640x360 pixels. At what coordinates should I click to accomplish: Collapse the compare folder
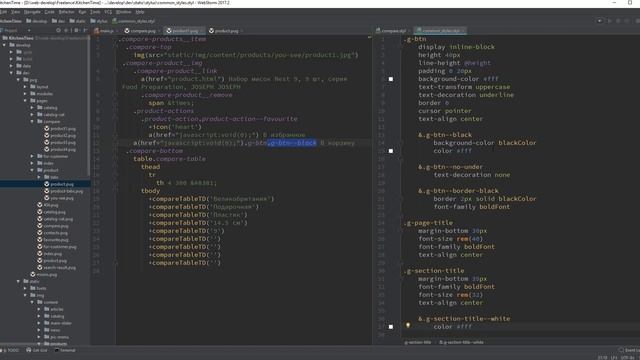pyautogui.click(x=32, y=121)
